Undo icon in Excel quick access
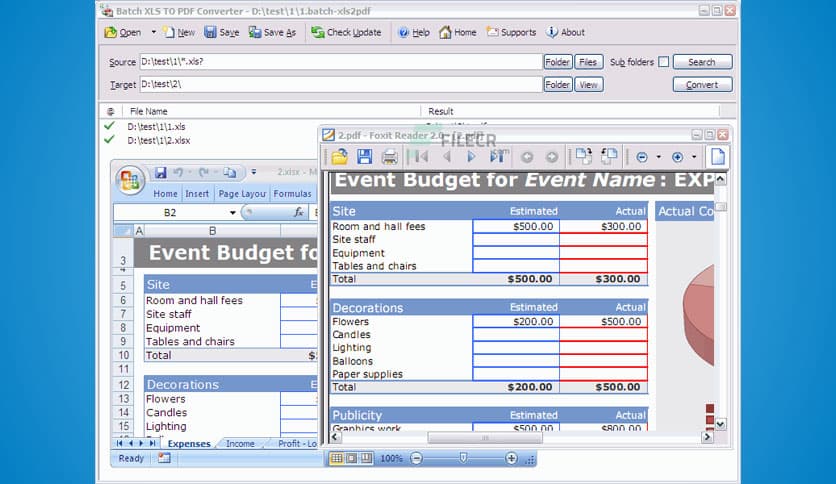Viewport: 836px width, 484px height. click(x=178, y=173)
